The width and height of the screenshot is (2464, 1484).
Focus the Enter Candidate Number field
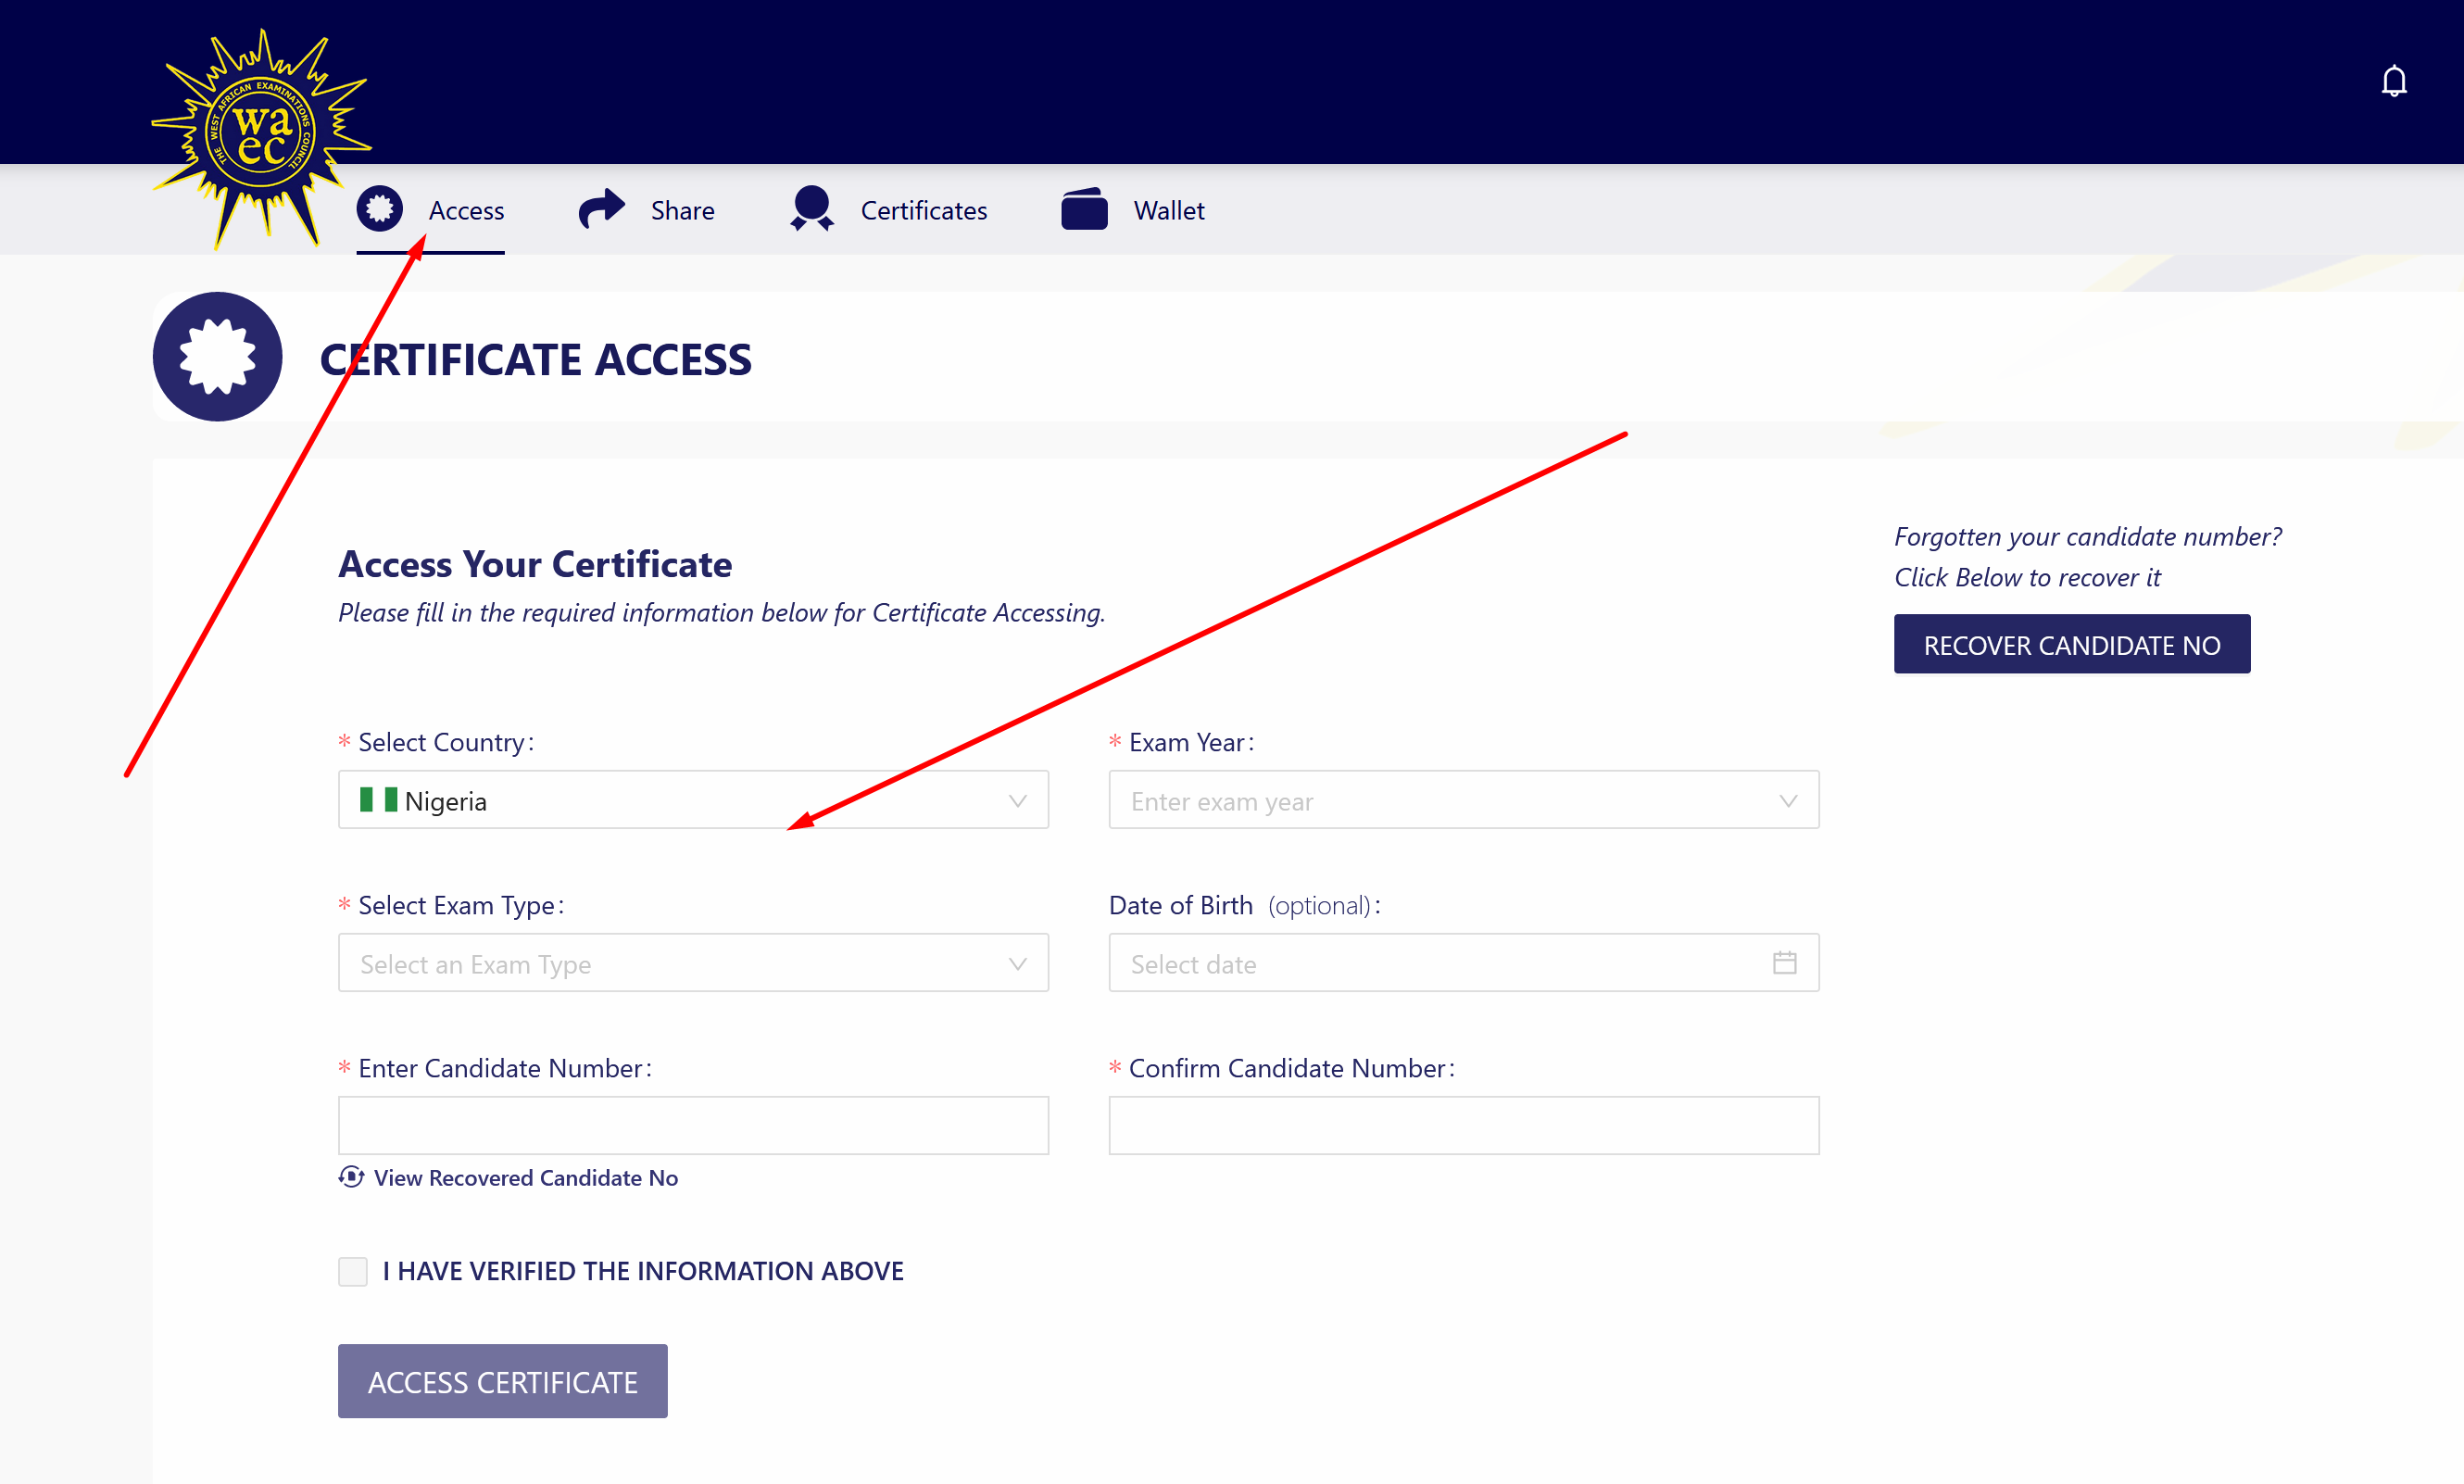693,1125
